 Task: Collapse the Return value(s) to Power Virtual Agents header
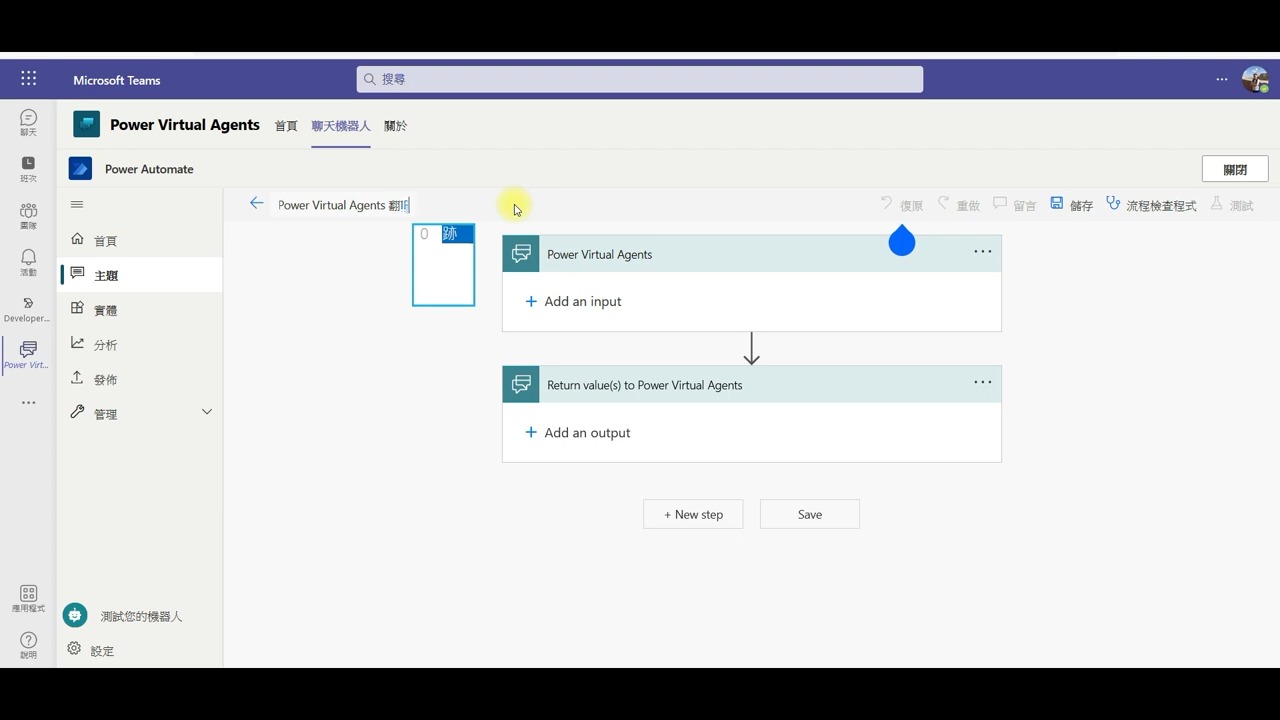pos(751,384)
